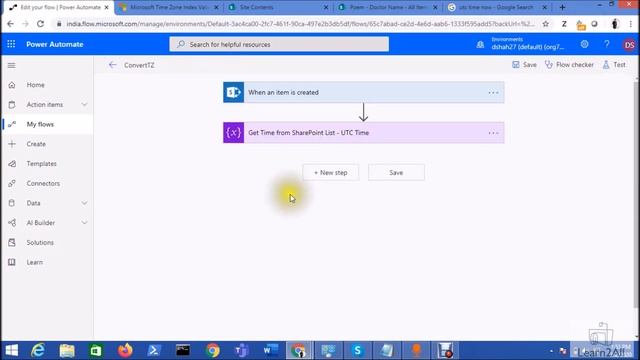Viewport: 640px width, 360px height.
Task: Open Chrome menu three dots
Action: point(631,24)
